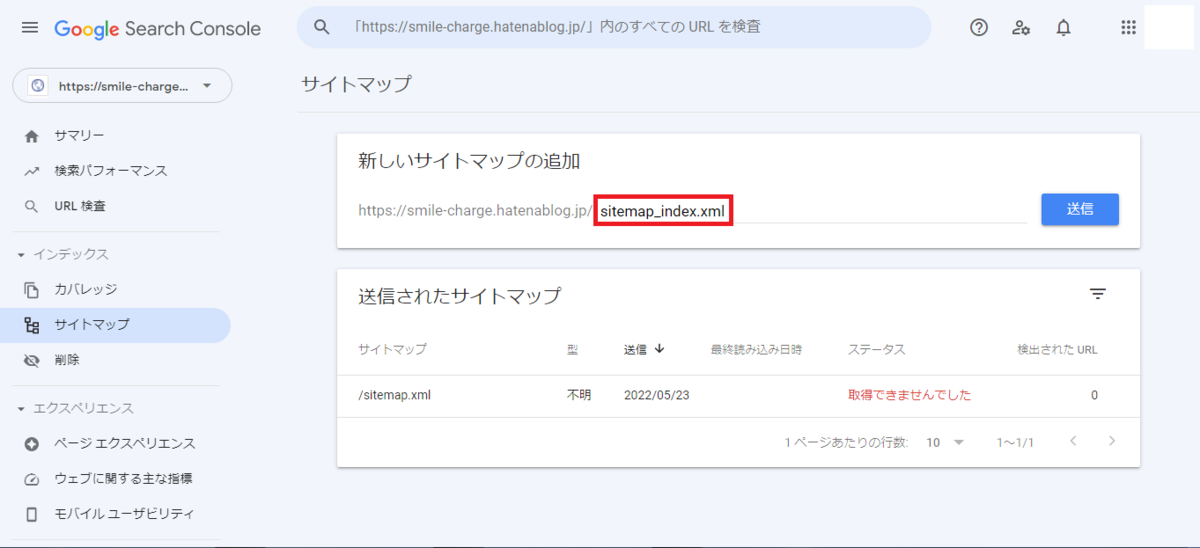
Task: Open 検索パフォーマンス report
Action: [x=111, y=171]
